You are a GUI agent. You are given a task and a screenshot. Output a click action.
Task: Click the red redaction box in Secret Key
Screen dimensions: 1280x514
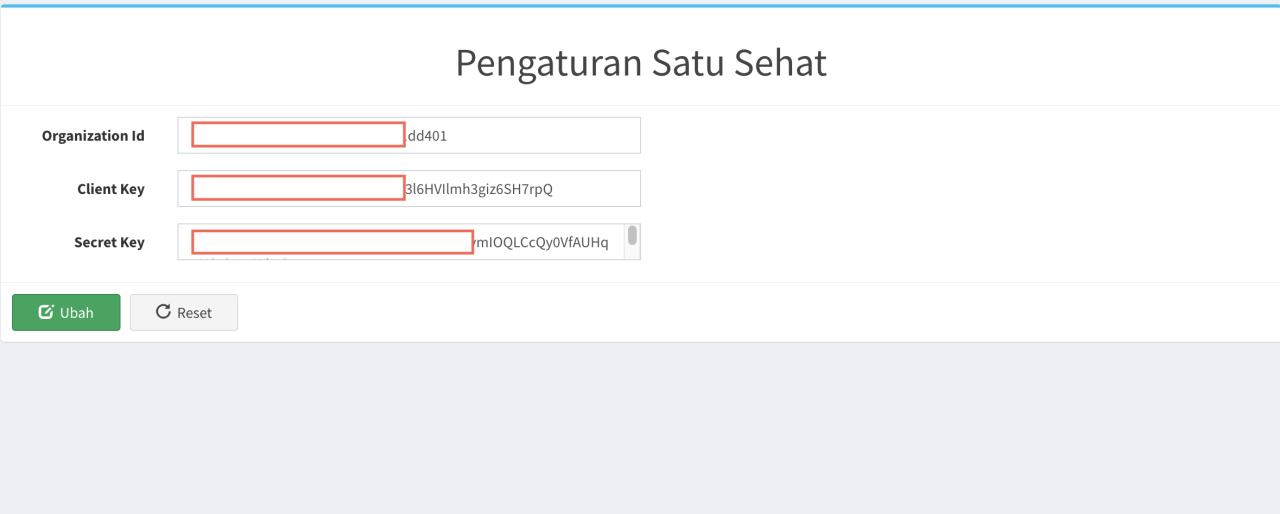pyautogui.click(x=332, y=242)
